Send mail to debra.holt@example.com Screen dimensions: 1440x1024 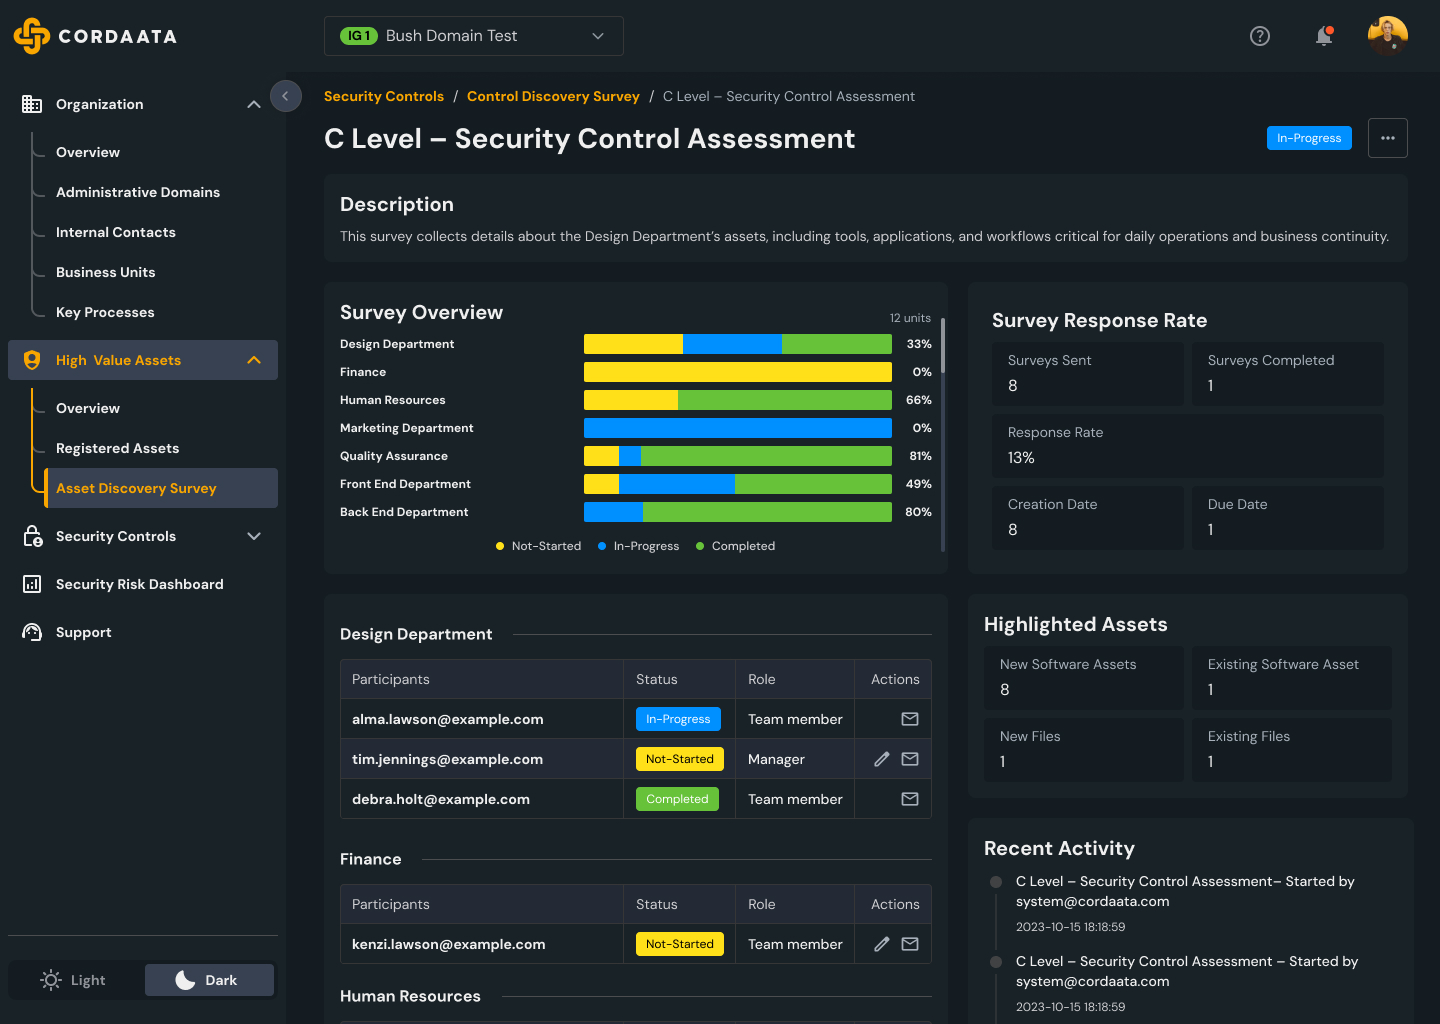click(x=910, y=799)
